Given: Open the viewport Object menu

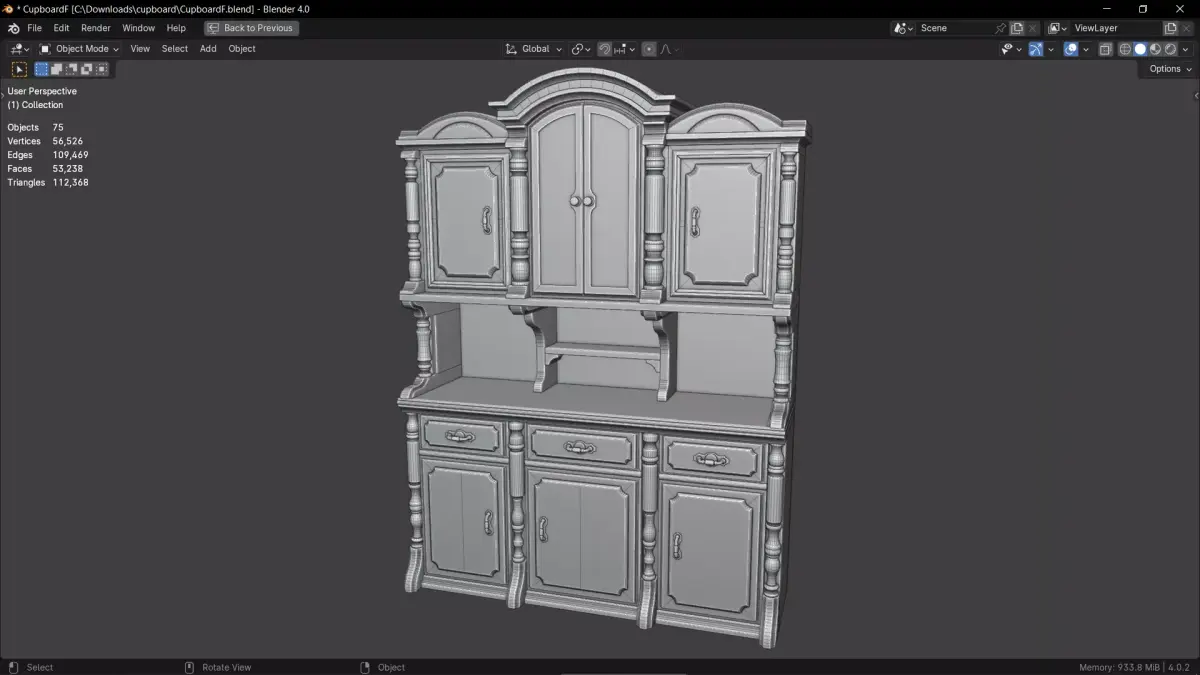Looking at the screenshot, I should pos(242,48).
